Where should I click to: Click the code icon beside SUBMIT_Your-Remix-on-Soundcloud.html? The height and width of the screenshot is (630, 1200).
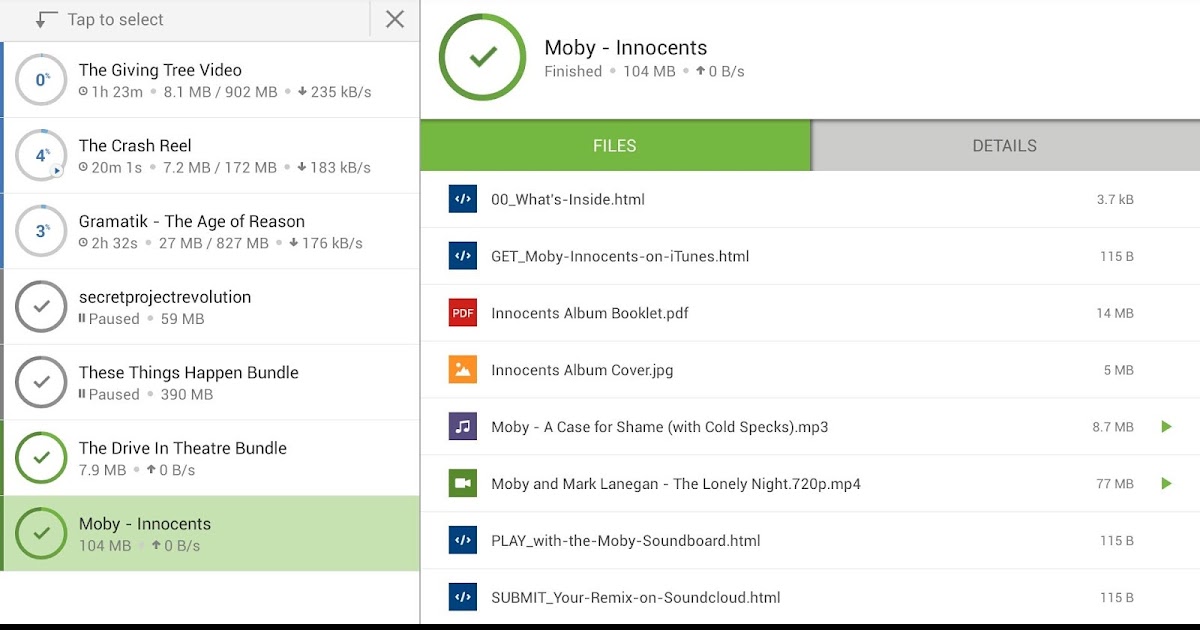[x=462, y=596]
